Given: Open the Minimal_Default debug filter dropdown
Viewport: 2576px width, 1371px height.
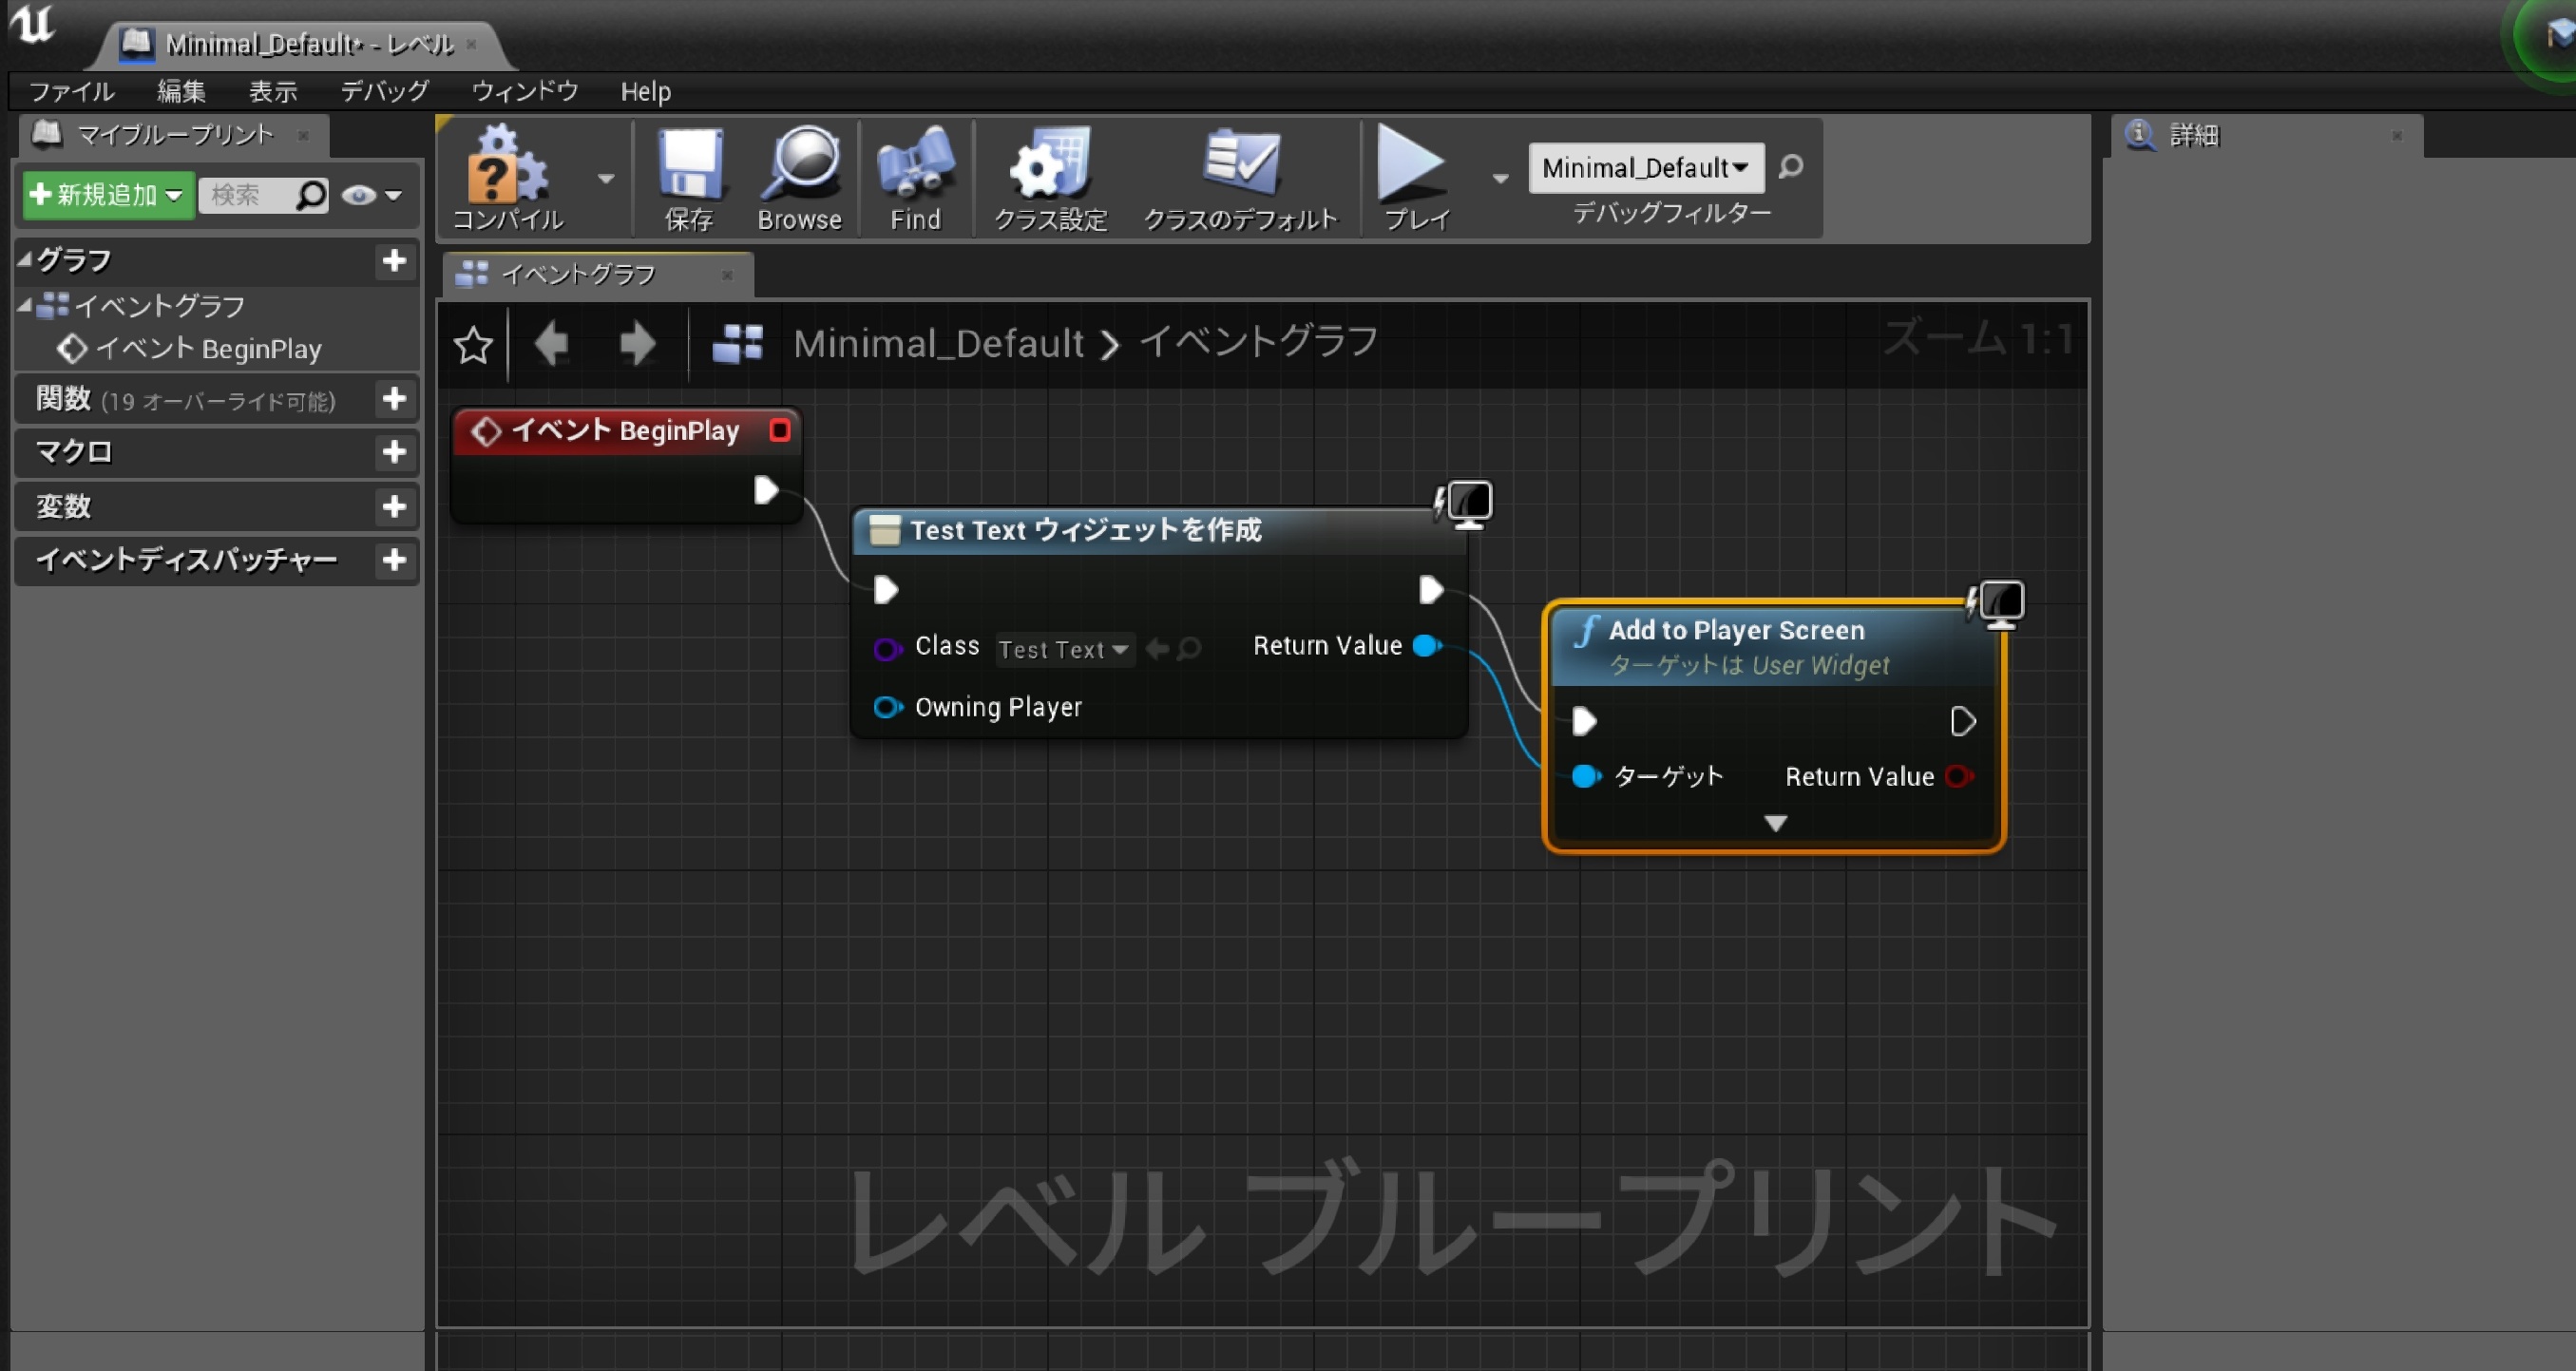Looking at the screenshot, I should click(x=1645, y=168).
